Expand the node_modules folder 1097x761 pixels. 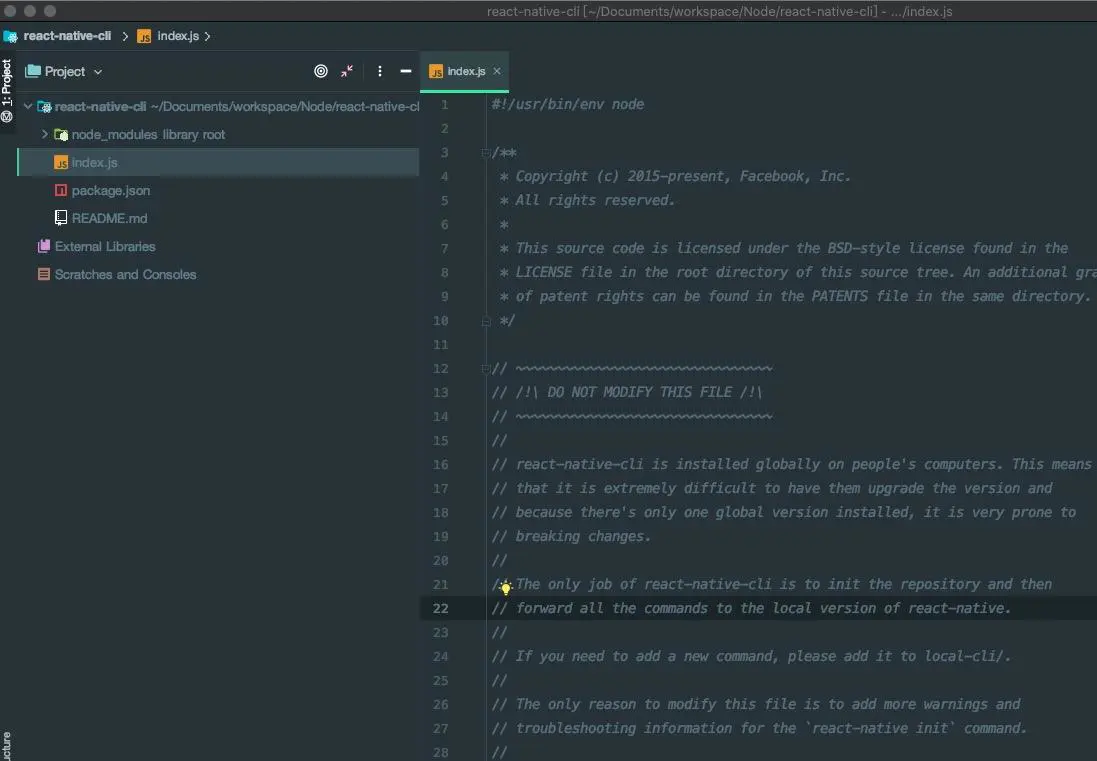coord(45,134)
